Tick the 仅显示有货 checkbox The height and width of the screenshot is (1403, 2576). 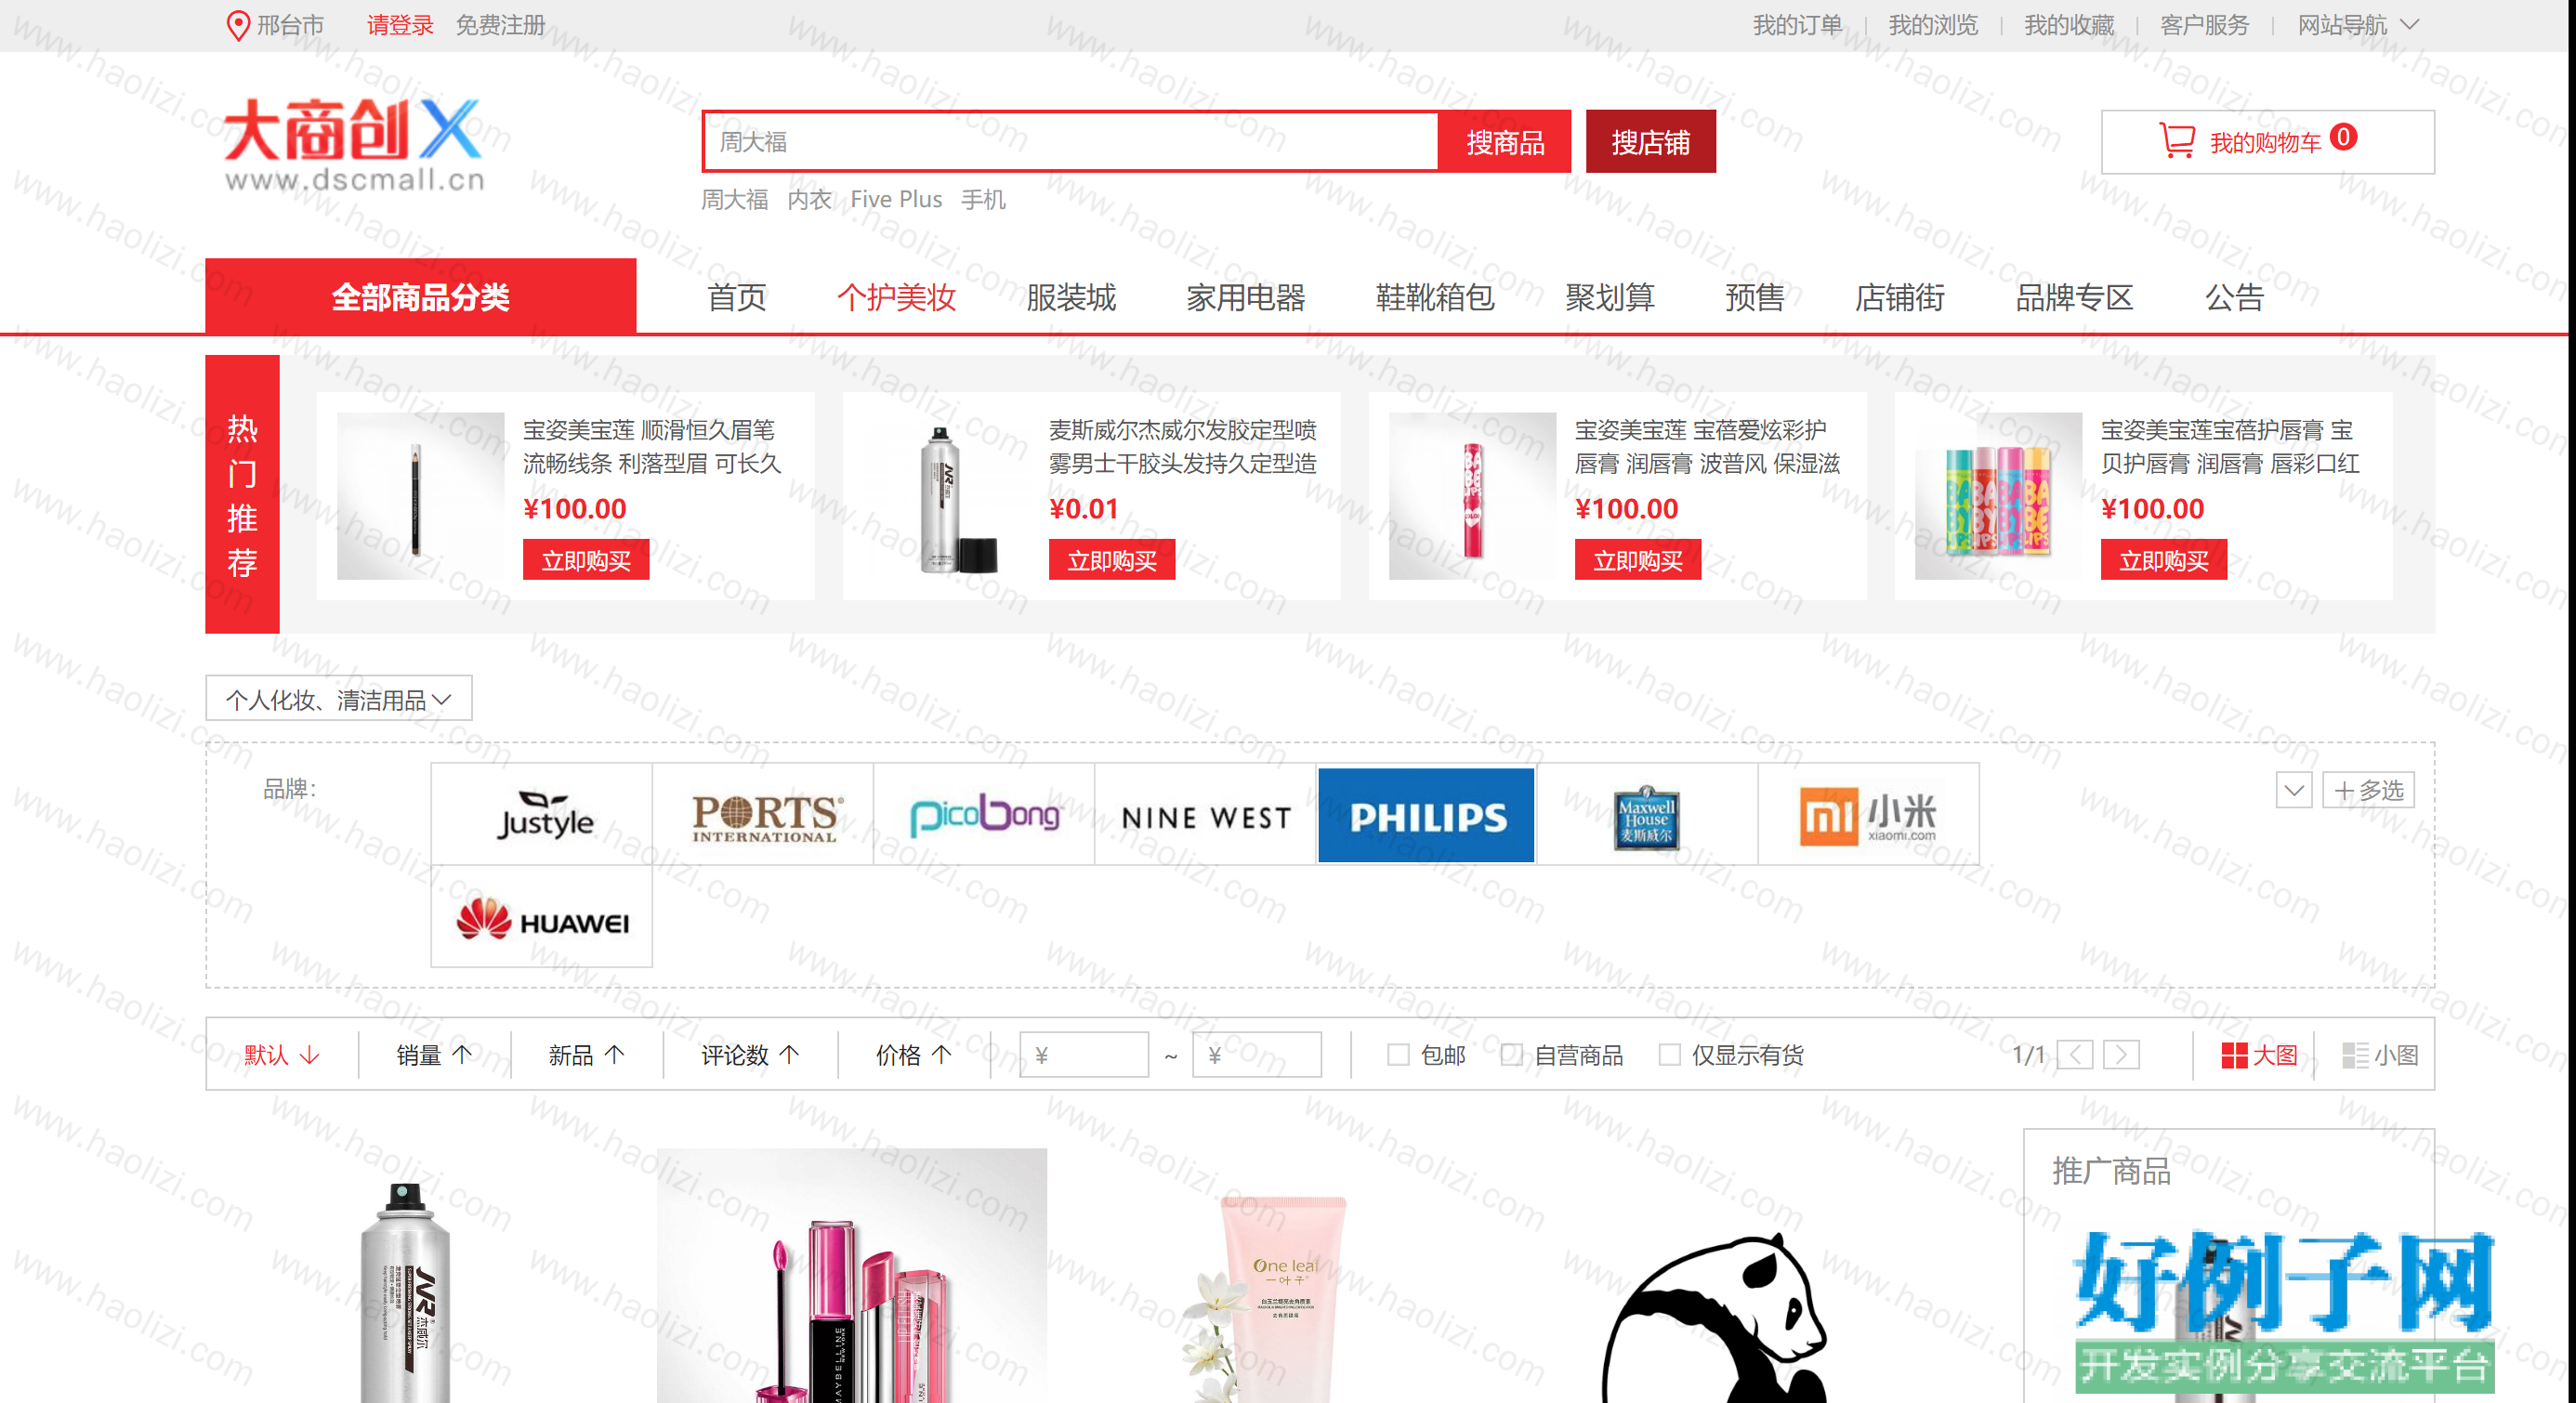tap(1669, 1054)
